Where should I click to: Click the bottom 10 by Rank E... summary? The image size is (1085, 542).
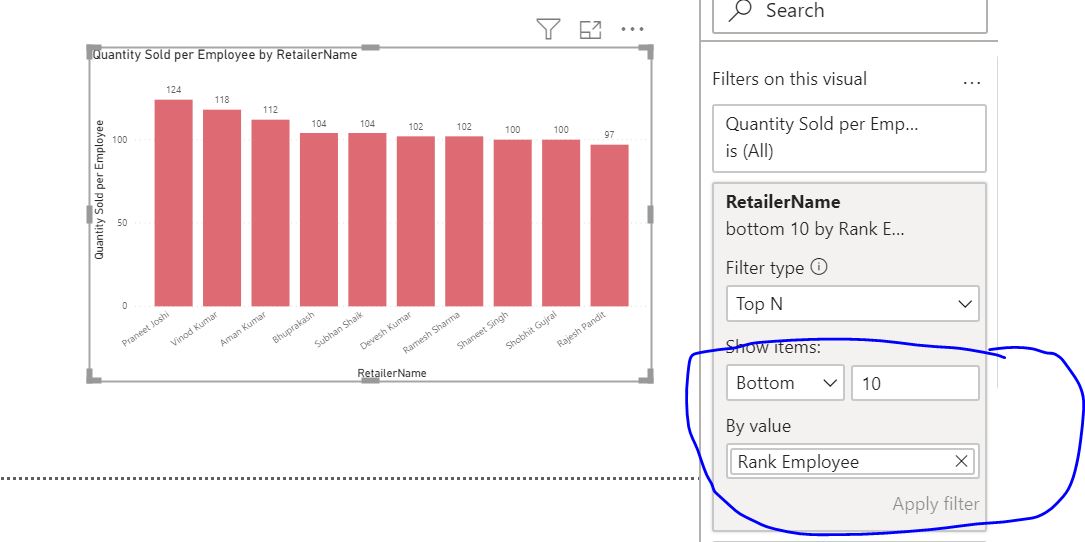(814, 229)
